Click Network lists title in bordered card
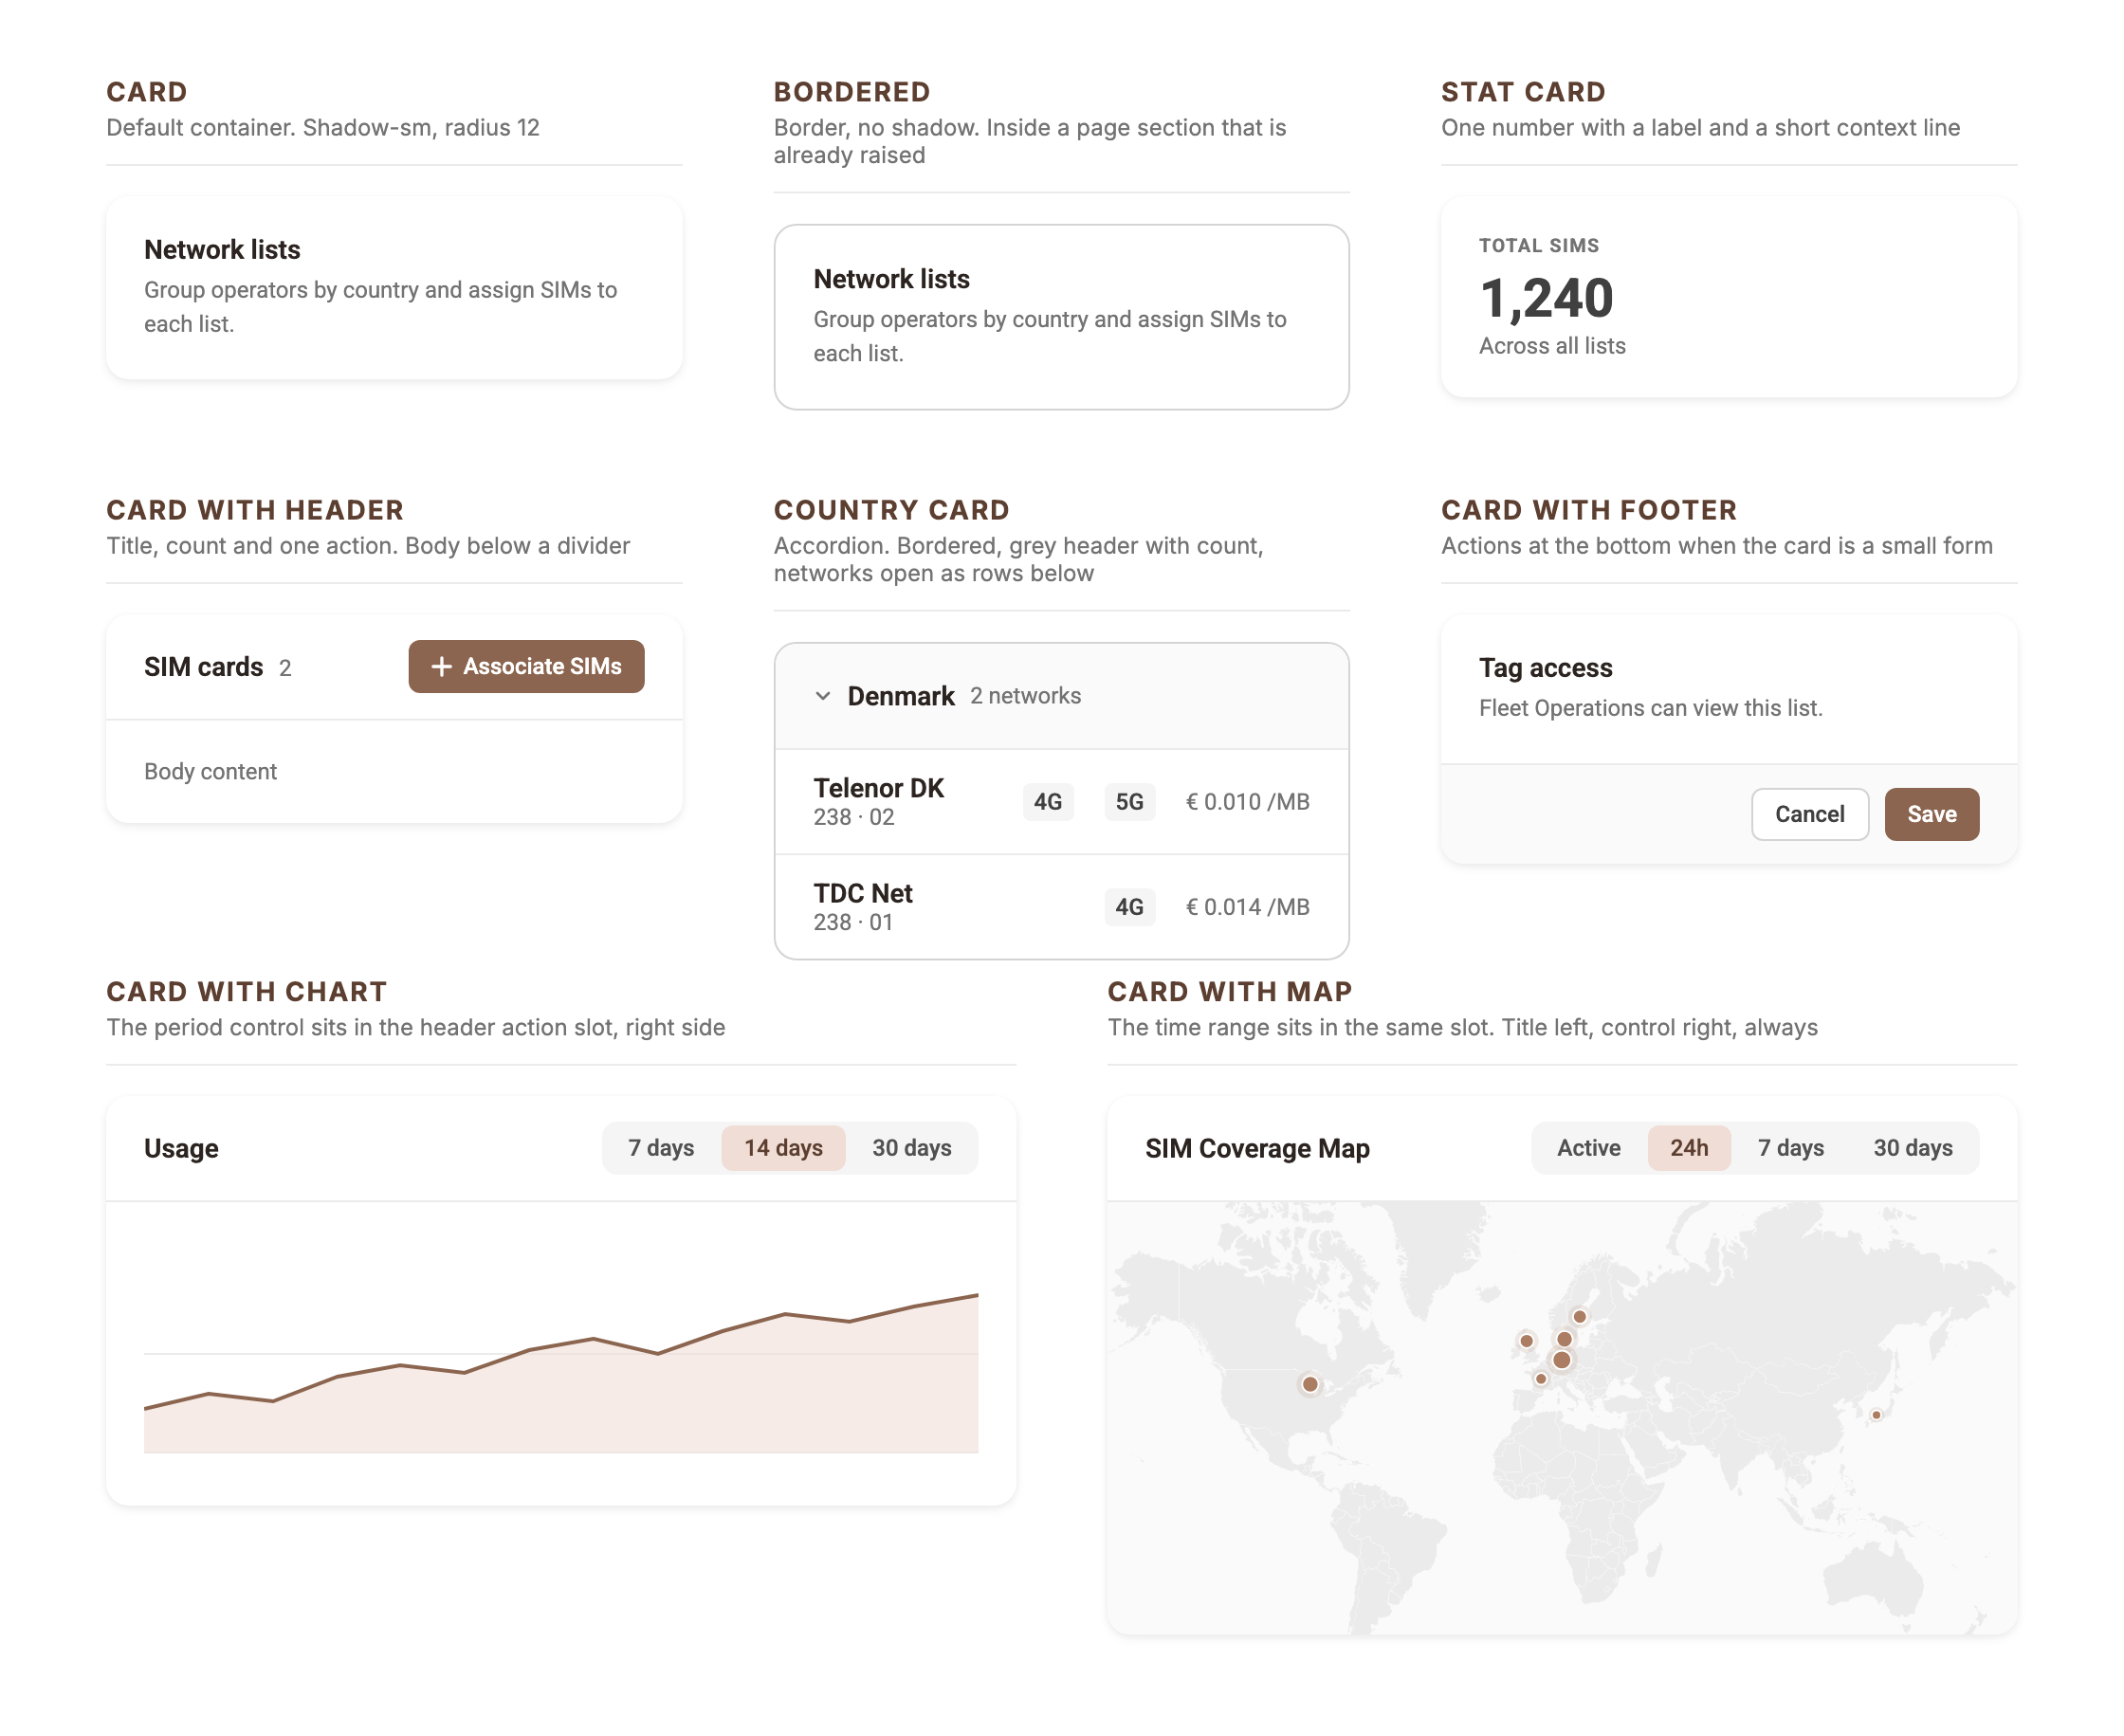2124x1736 pixels. [x=891, y=279]
